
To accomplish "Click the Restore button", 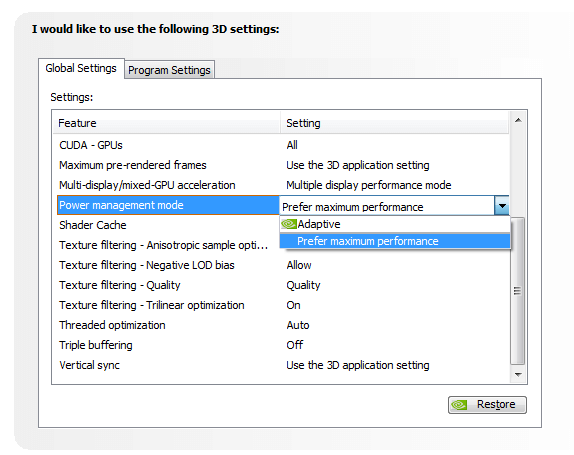I will click(487, 404).
